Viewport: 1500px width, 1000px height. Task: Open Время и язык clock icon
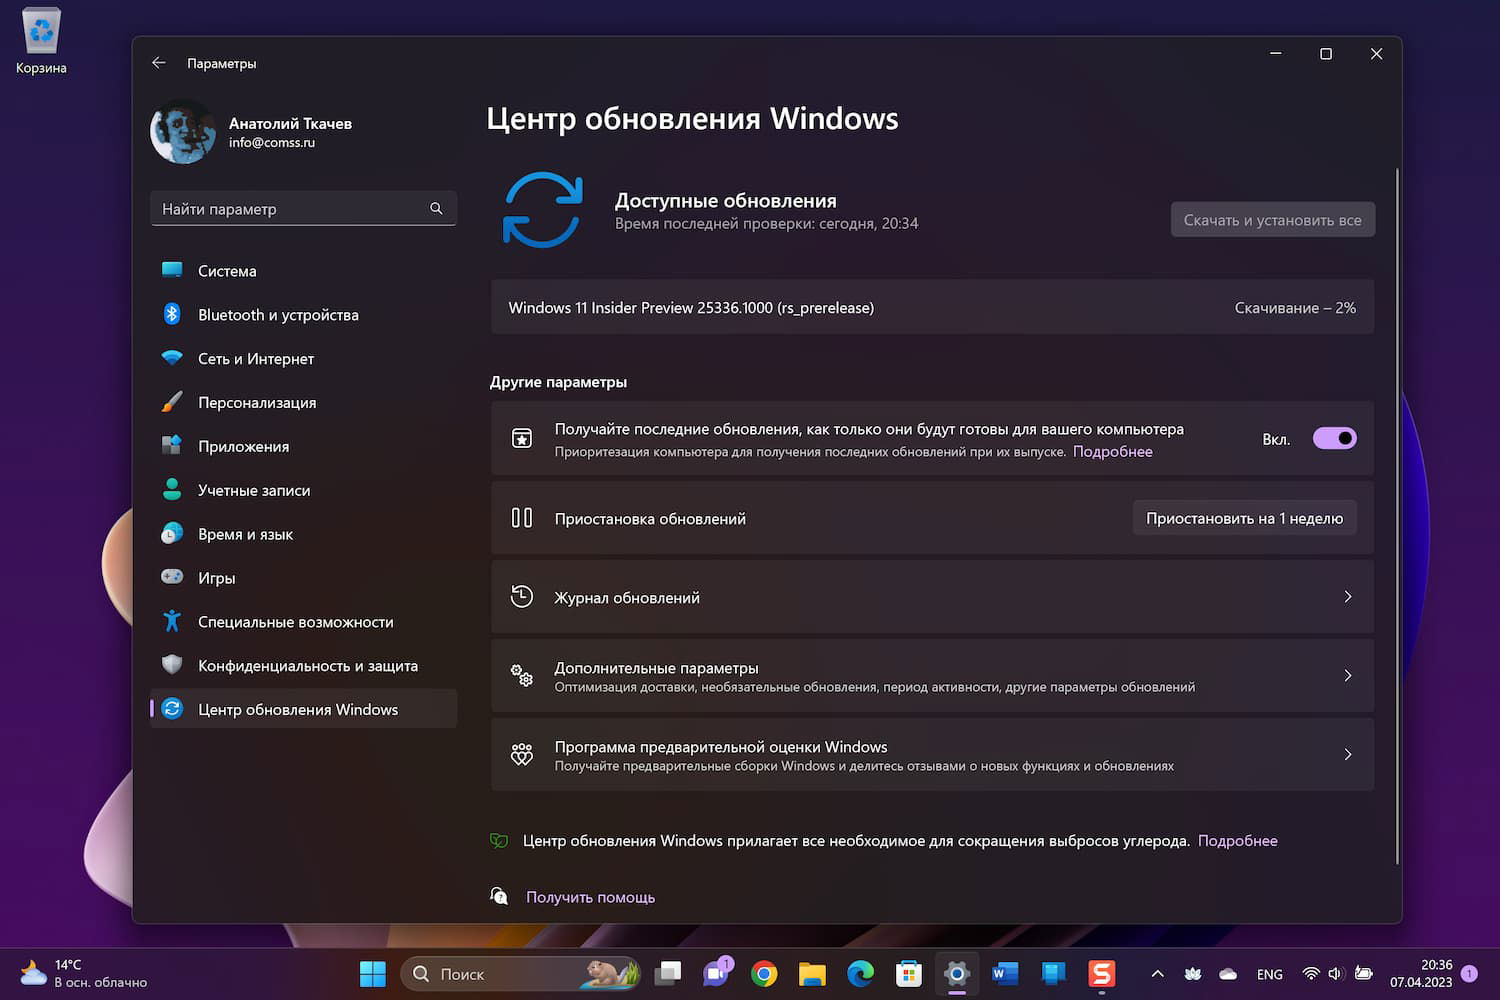[x=171, y=533]
